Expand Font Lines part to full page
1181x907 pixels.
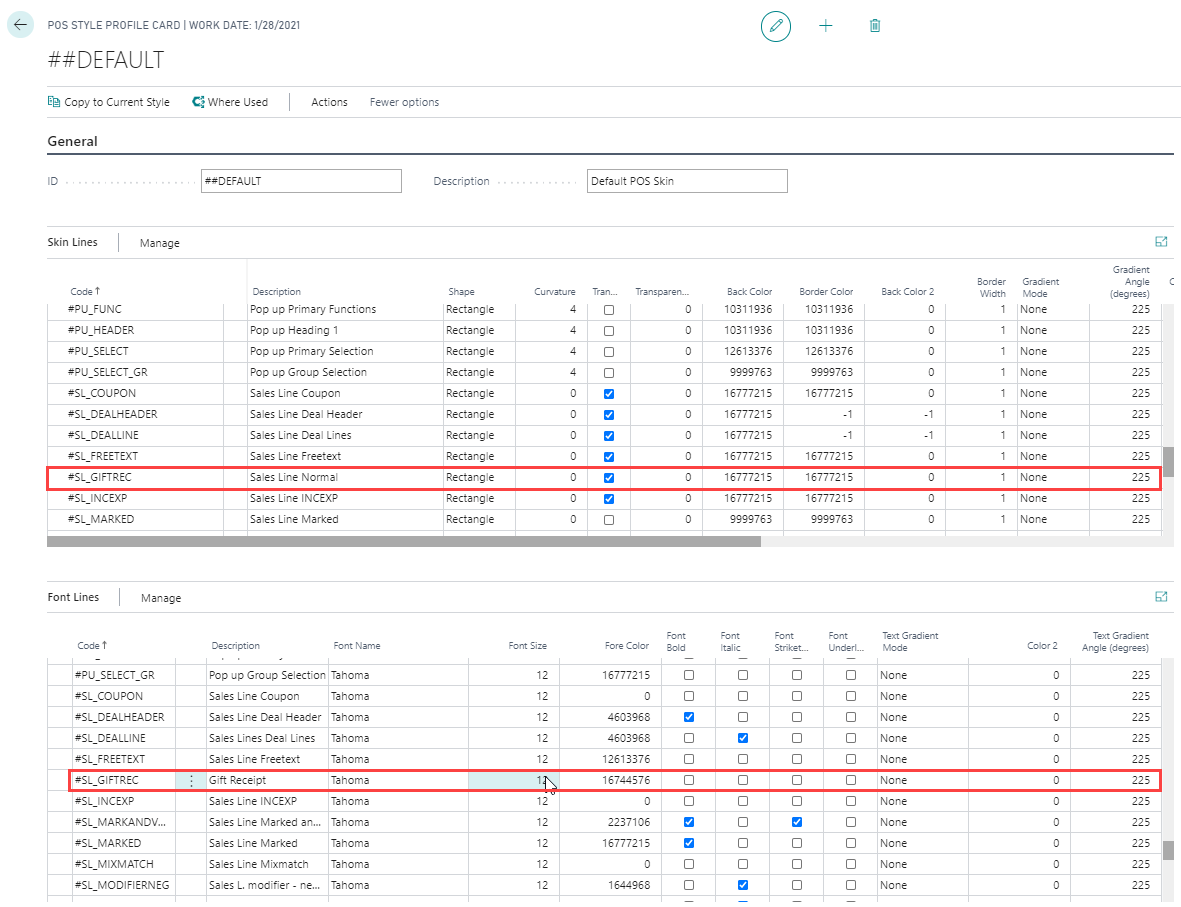tap(1161, 597)
